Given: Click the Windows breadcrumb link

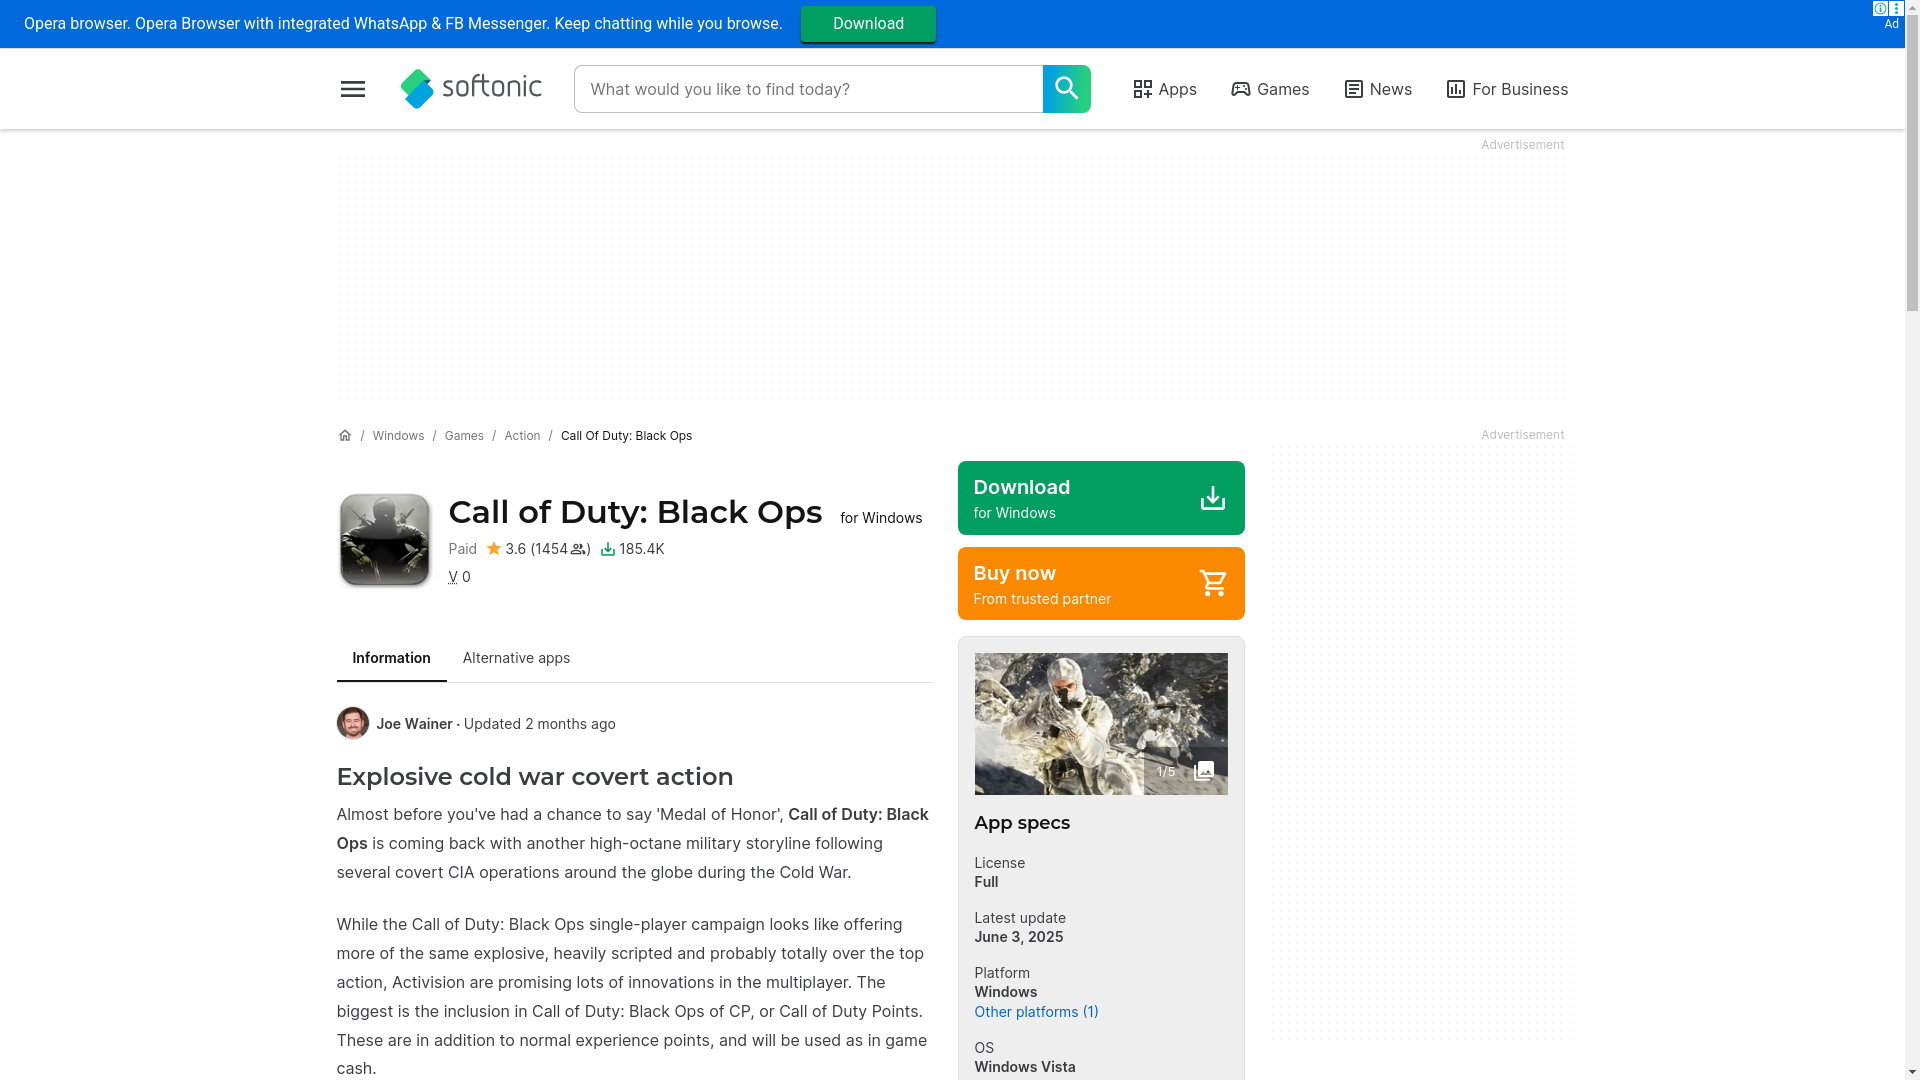Looking at the screenshot, I should coord(398,435).
